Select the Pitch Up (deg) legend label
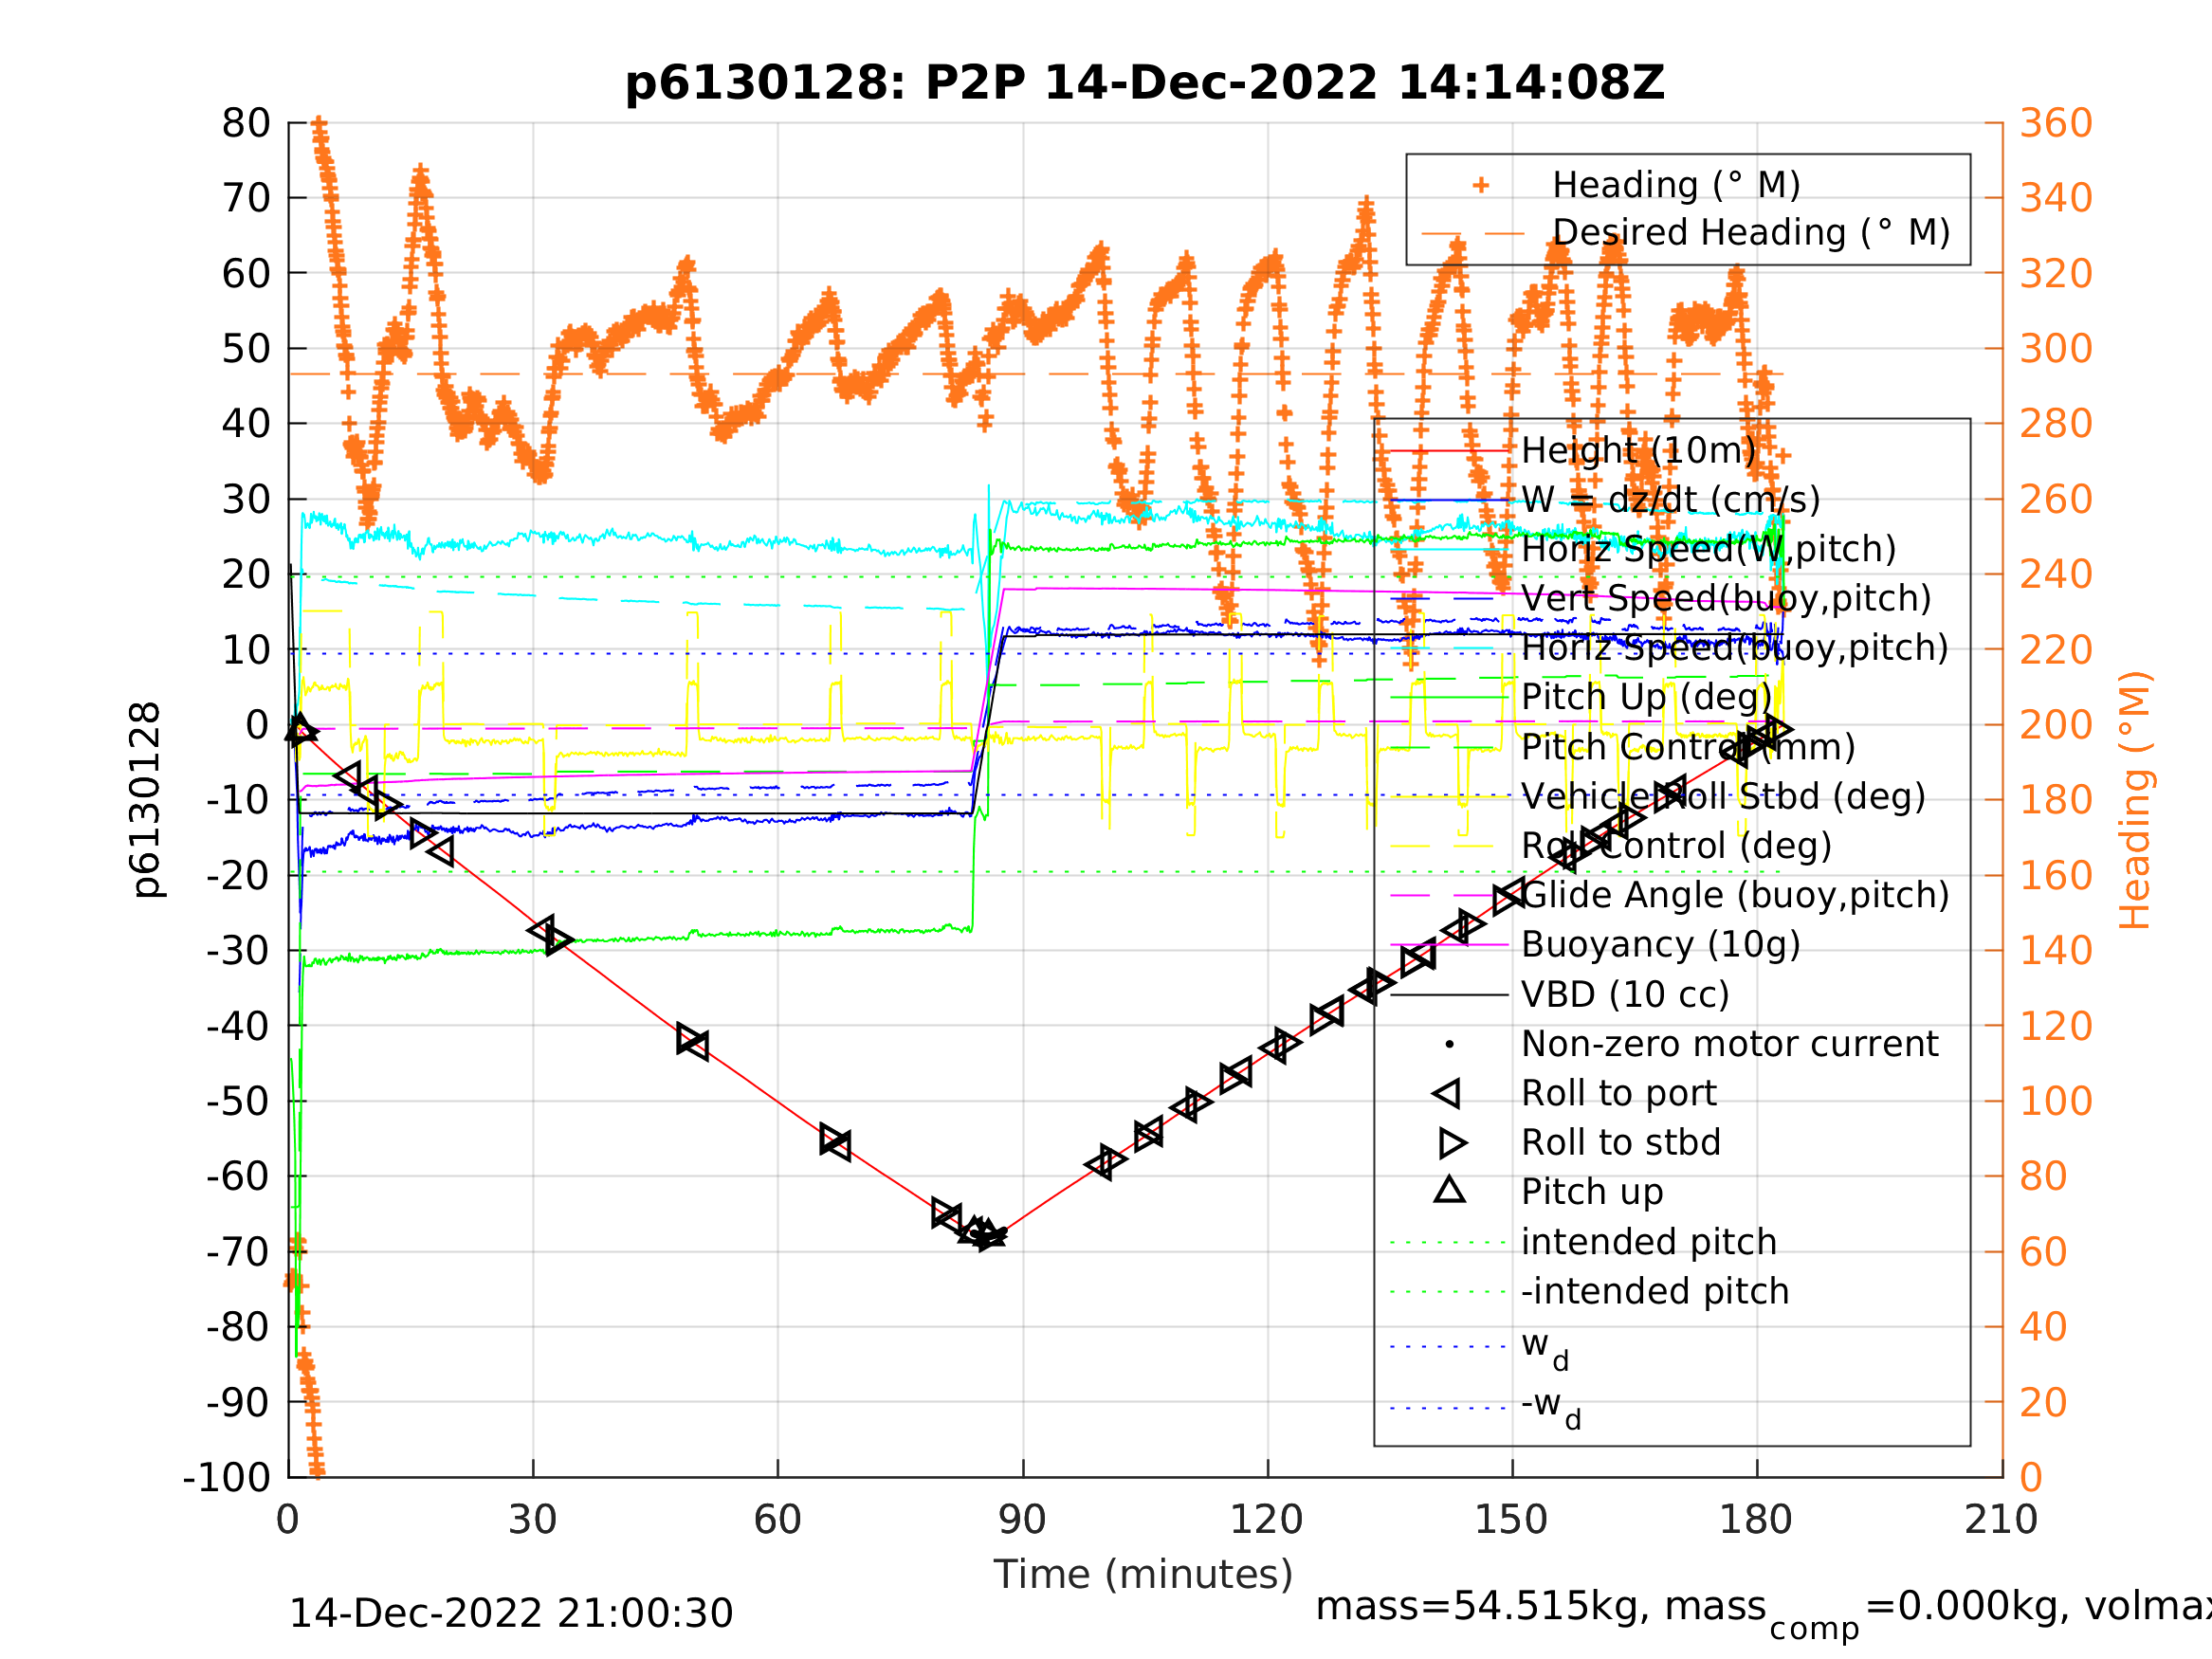This screenshot has height=1659, width=2212. click(x=1646, y=698)
